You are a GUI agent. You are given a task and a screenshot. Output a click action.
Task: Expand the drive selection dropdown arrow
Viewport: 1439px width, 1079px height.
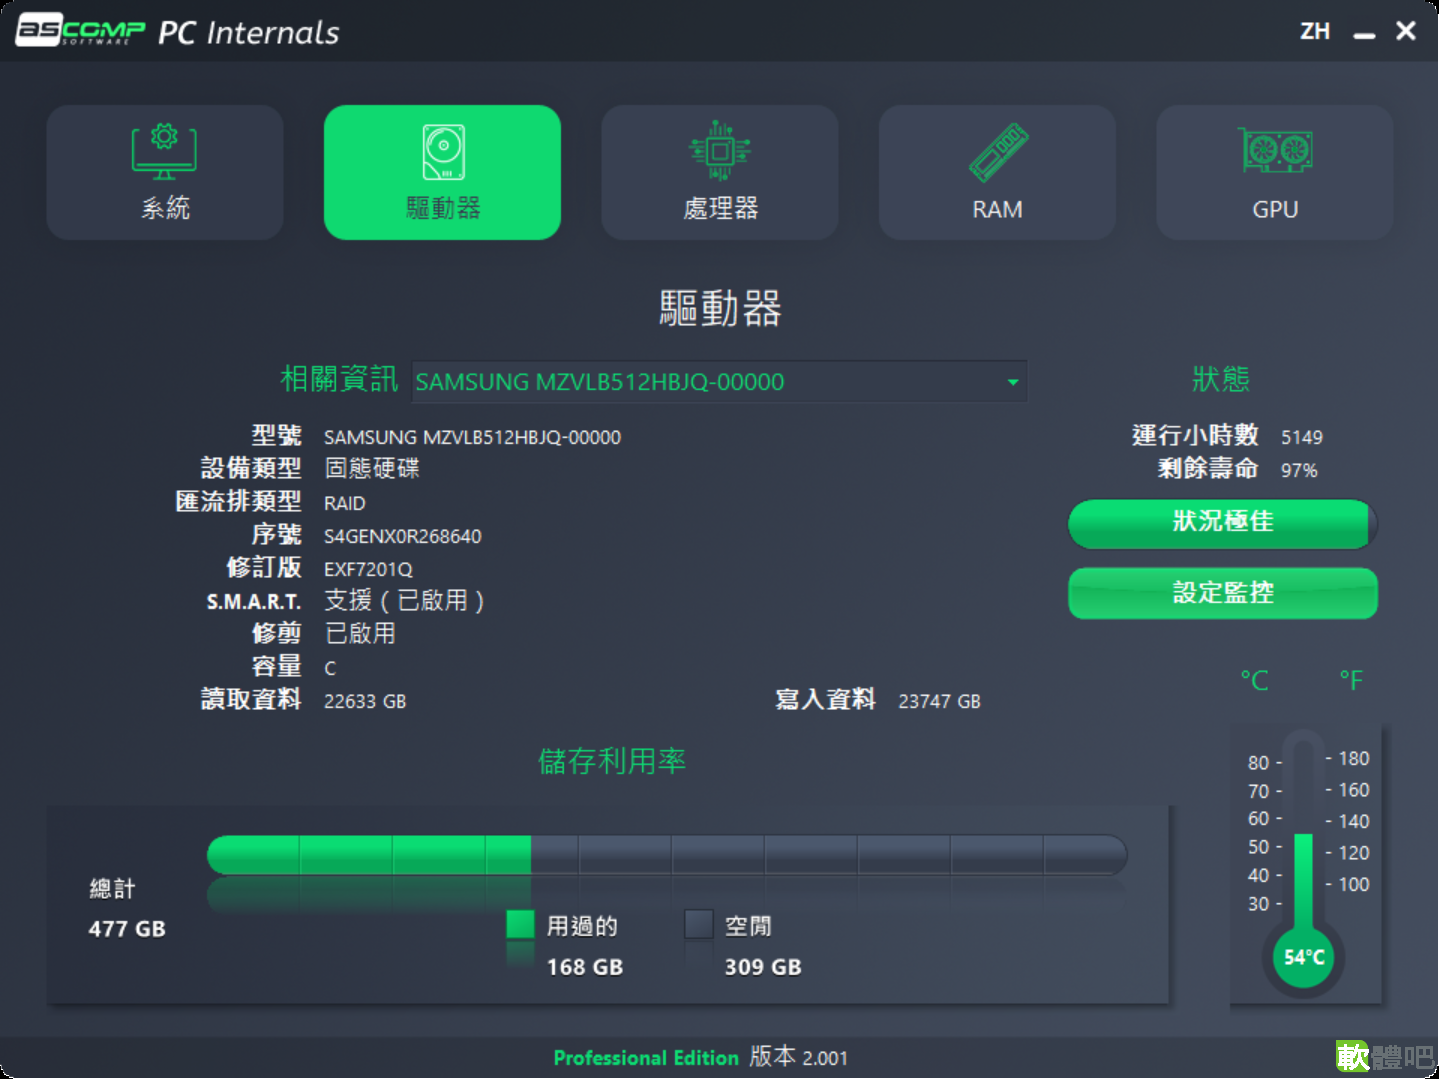[x=1012, y=382]
